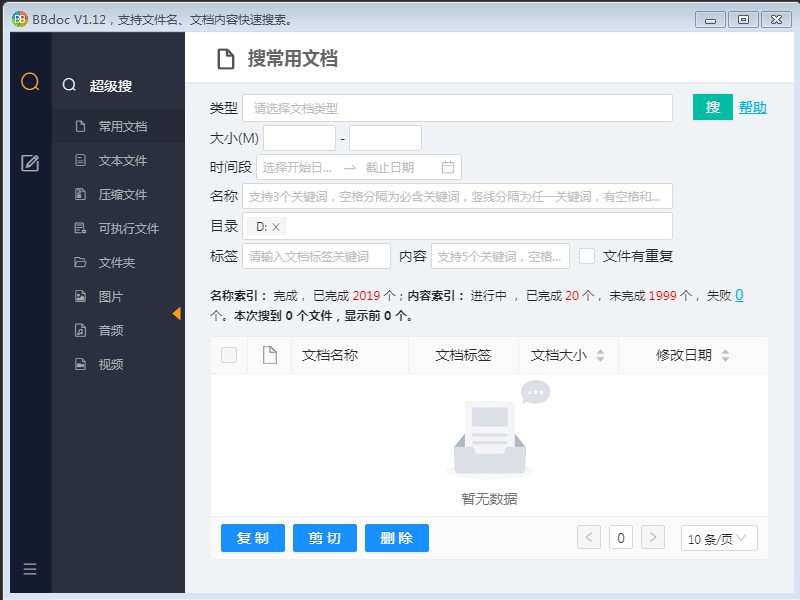Image resolution: width=800 pixels, height=600 pixels.
Task: Click the 暂无数据 empty state text
Action: pos(489,498)
